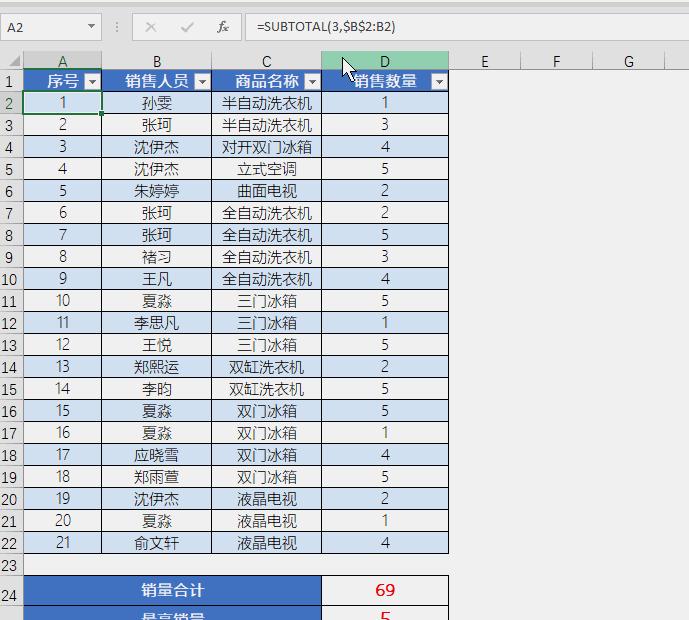Click cell with 王悦

click(x=156, y=345)
